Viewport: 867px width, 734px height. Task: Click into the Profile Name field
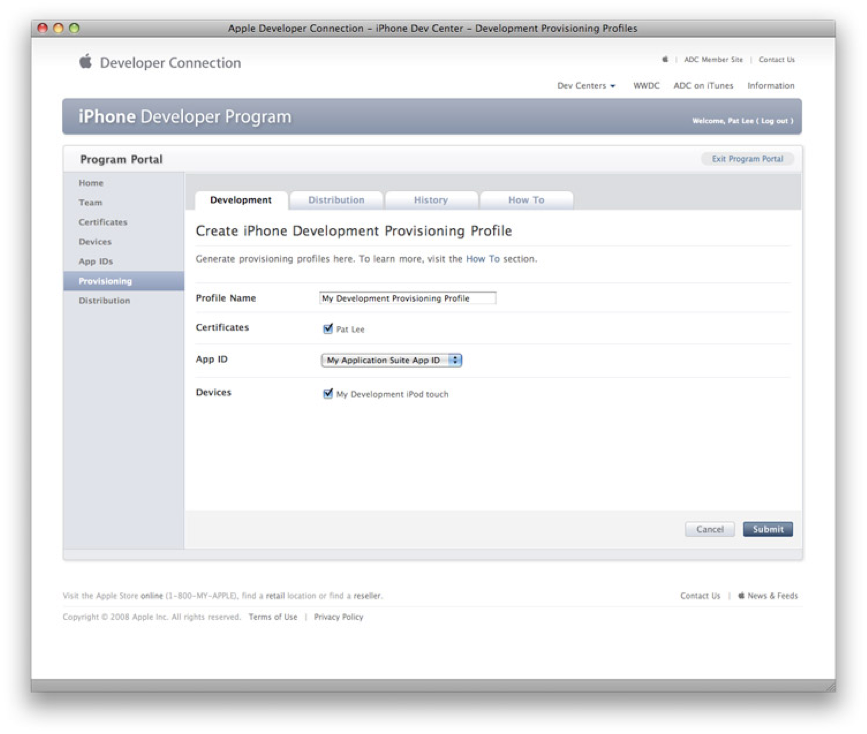408,298
